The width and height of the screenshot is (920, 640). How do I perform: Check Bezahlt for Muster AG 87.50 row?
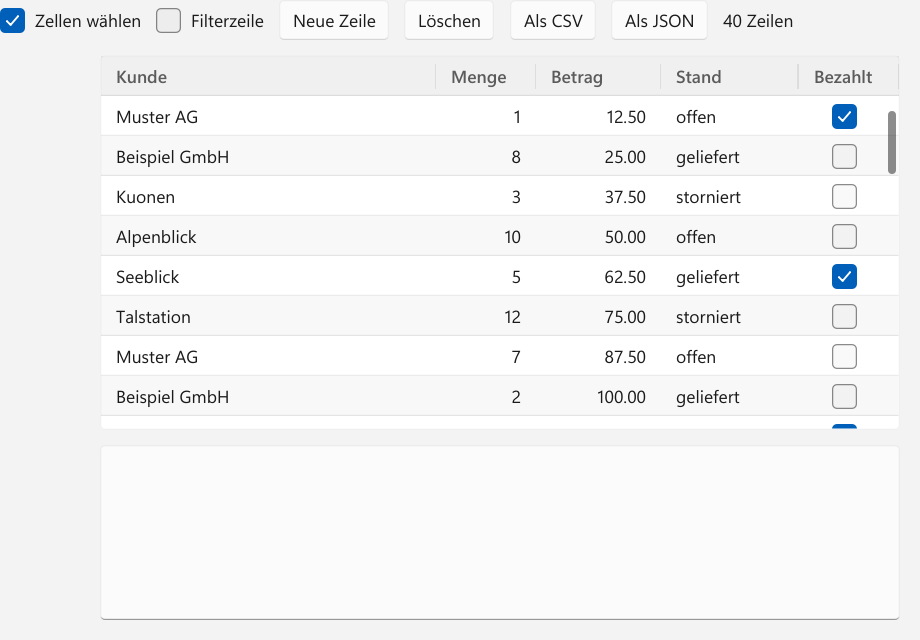point(844,357)
